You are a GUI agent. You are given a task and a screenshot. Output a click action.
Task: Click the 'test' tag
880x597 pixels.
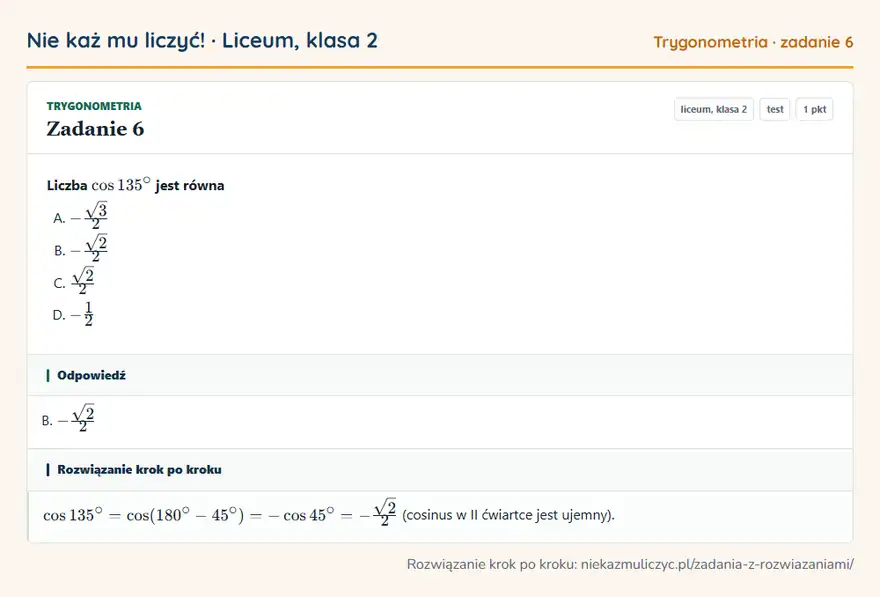click(x=774, y=109)
